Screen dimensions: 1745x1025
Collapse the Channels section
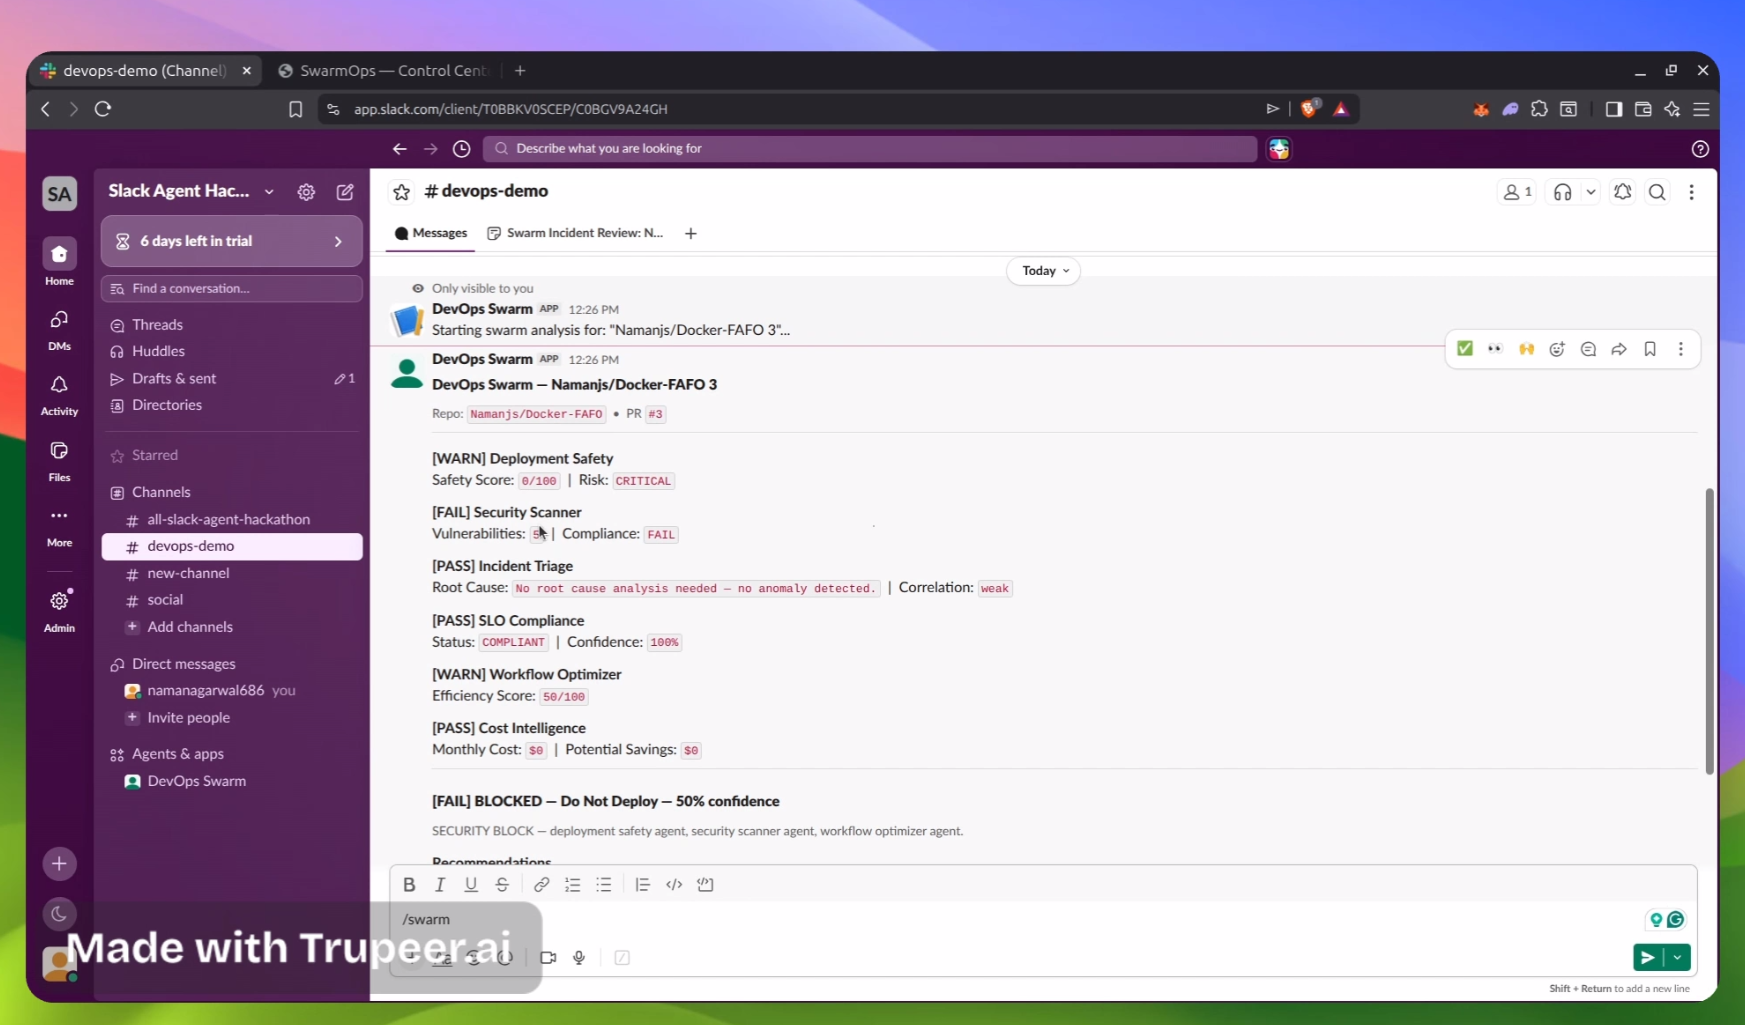(x=161, y=492)
